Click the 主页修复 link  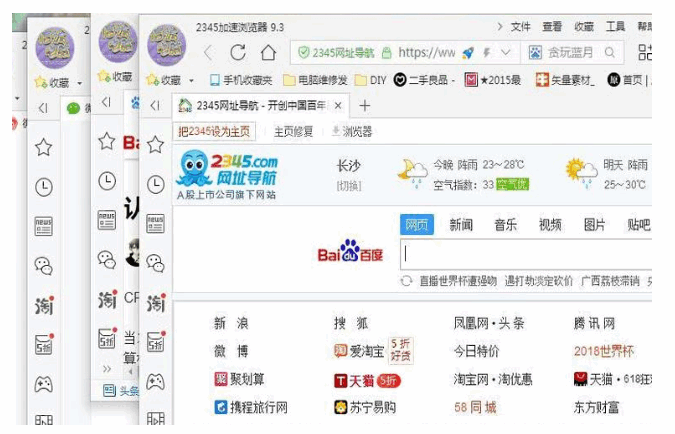[x=293, y=131]
